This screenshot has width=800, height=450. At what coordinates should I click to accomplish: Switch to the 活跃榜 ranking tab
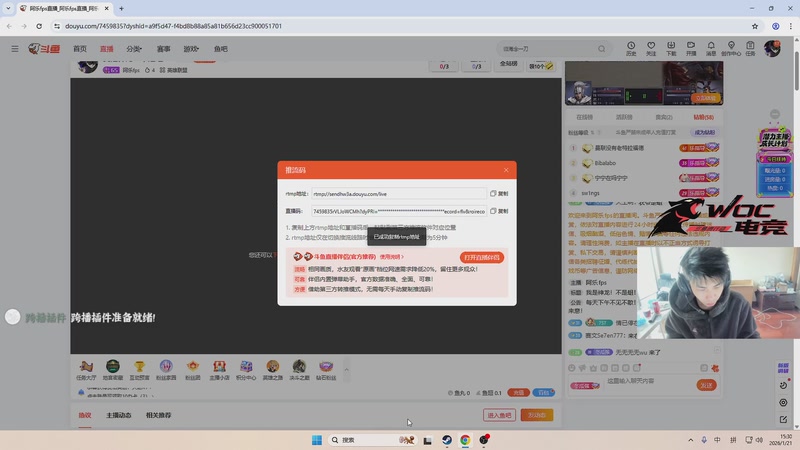(x=624, y=117)
